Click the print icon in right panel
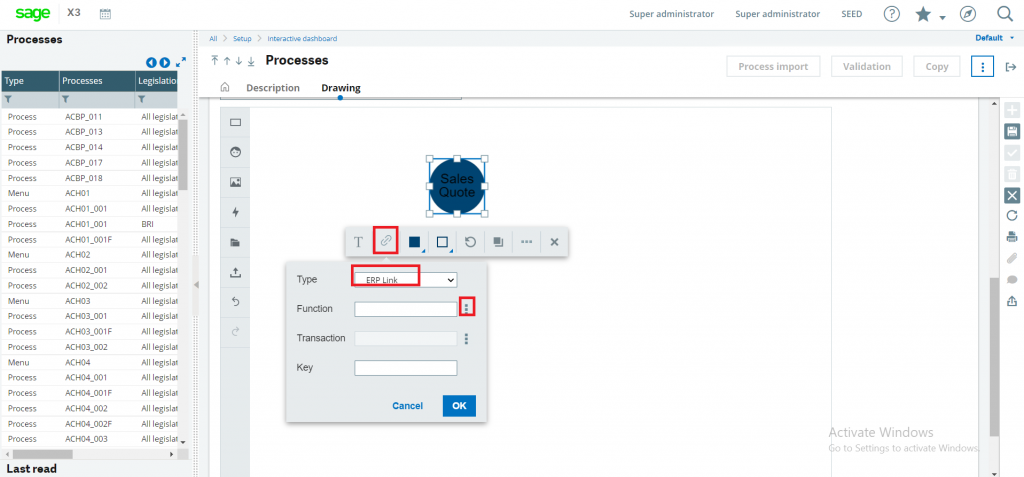 1012,237
